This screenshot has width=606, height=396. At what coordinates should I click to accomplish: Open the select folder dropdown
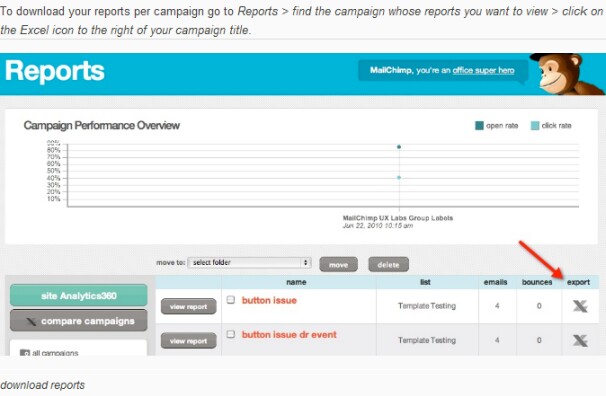pyautogui.click(x=249, y=263)
